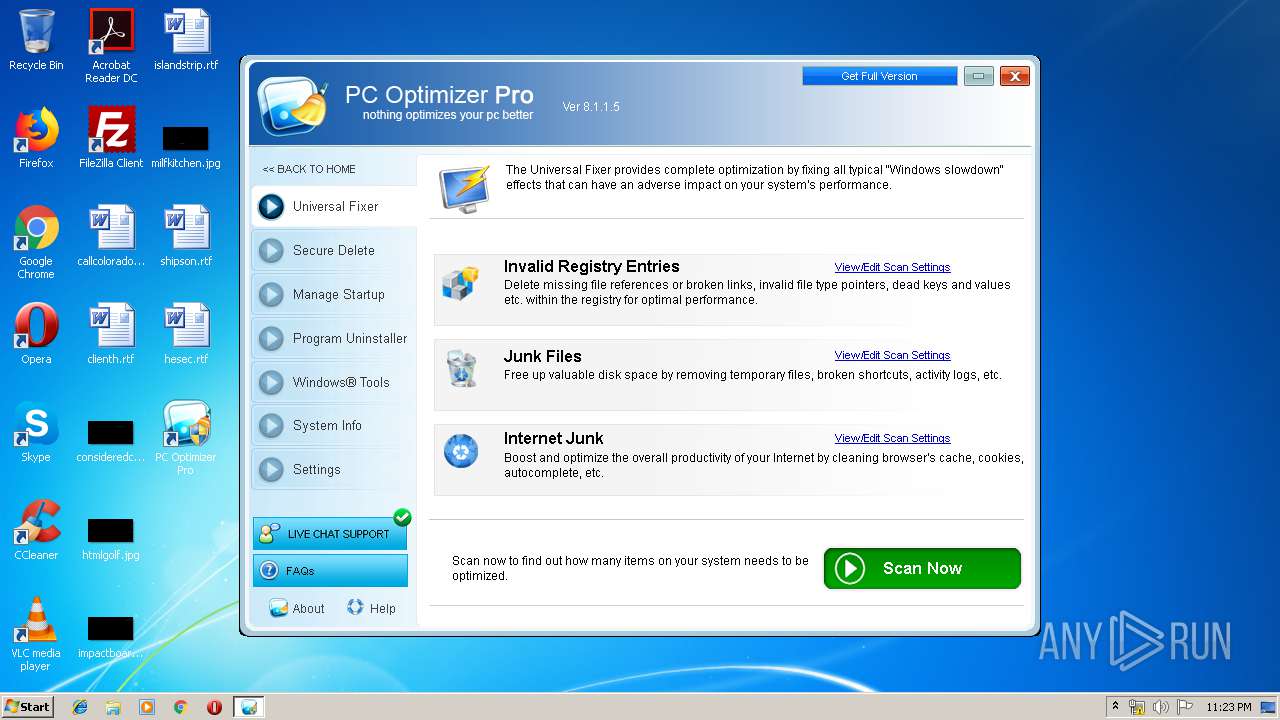Select the Opera desktop shortcut
This screenshot has height=720, width=1280.
pos(36,334)
